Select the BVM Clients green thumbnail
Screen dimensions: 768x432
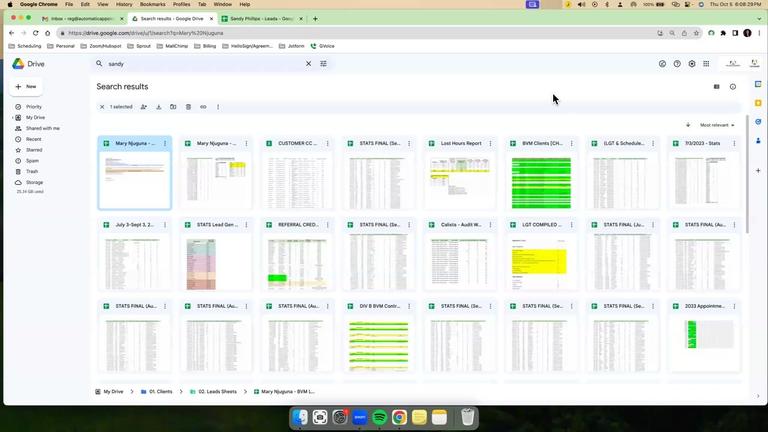tap(541, 182)
